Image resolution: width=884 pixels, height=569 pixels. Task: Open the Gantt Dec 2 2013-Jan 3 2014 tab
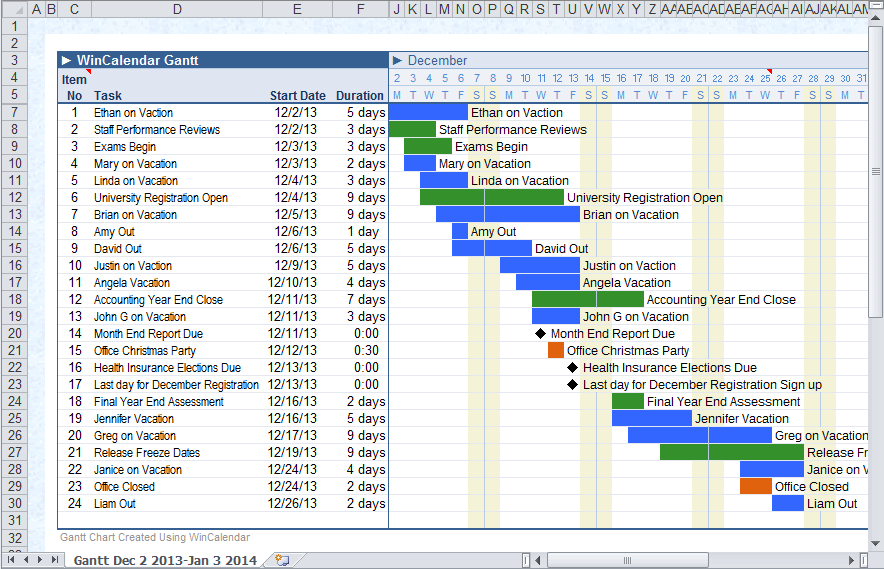click(165, 560)
